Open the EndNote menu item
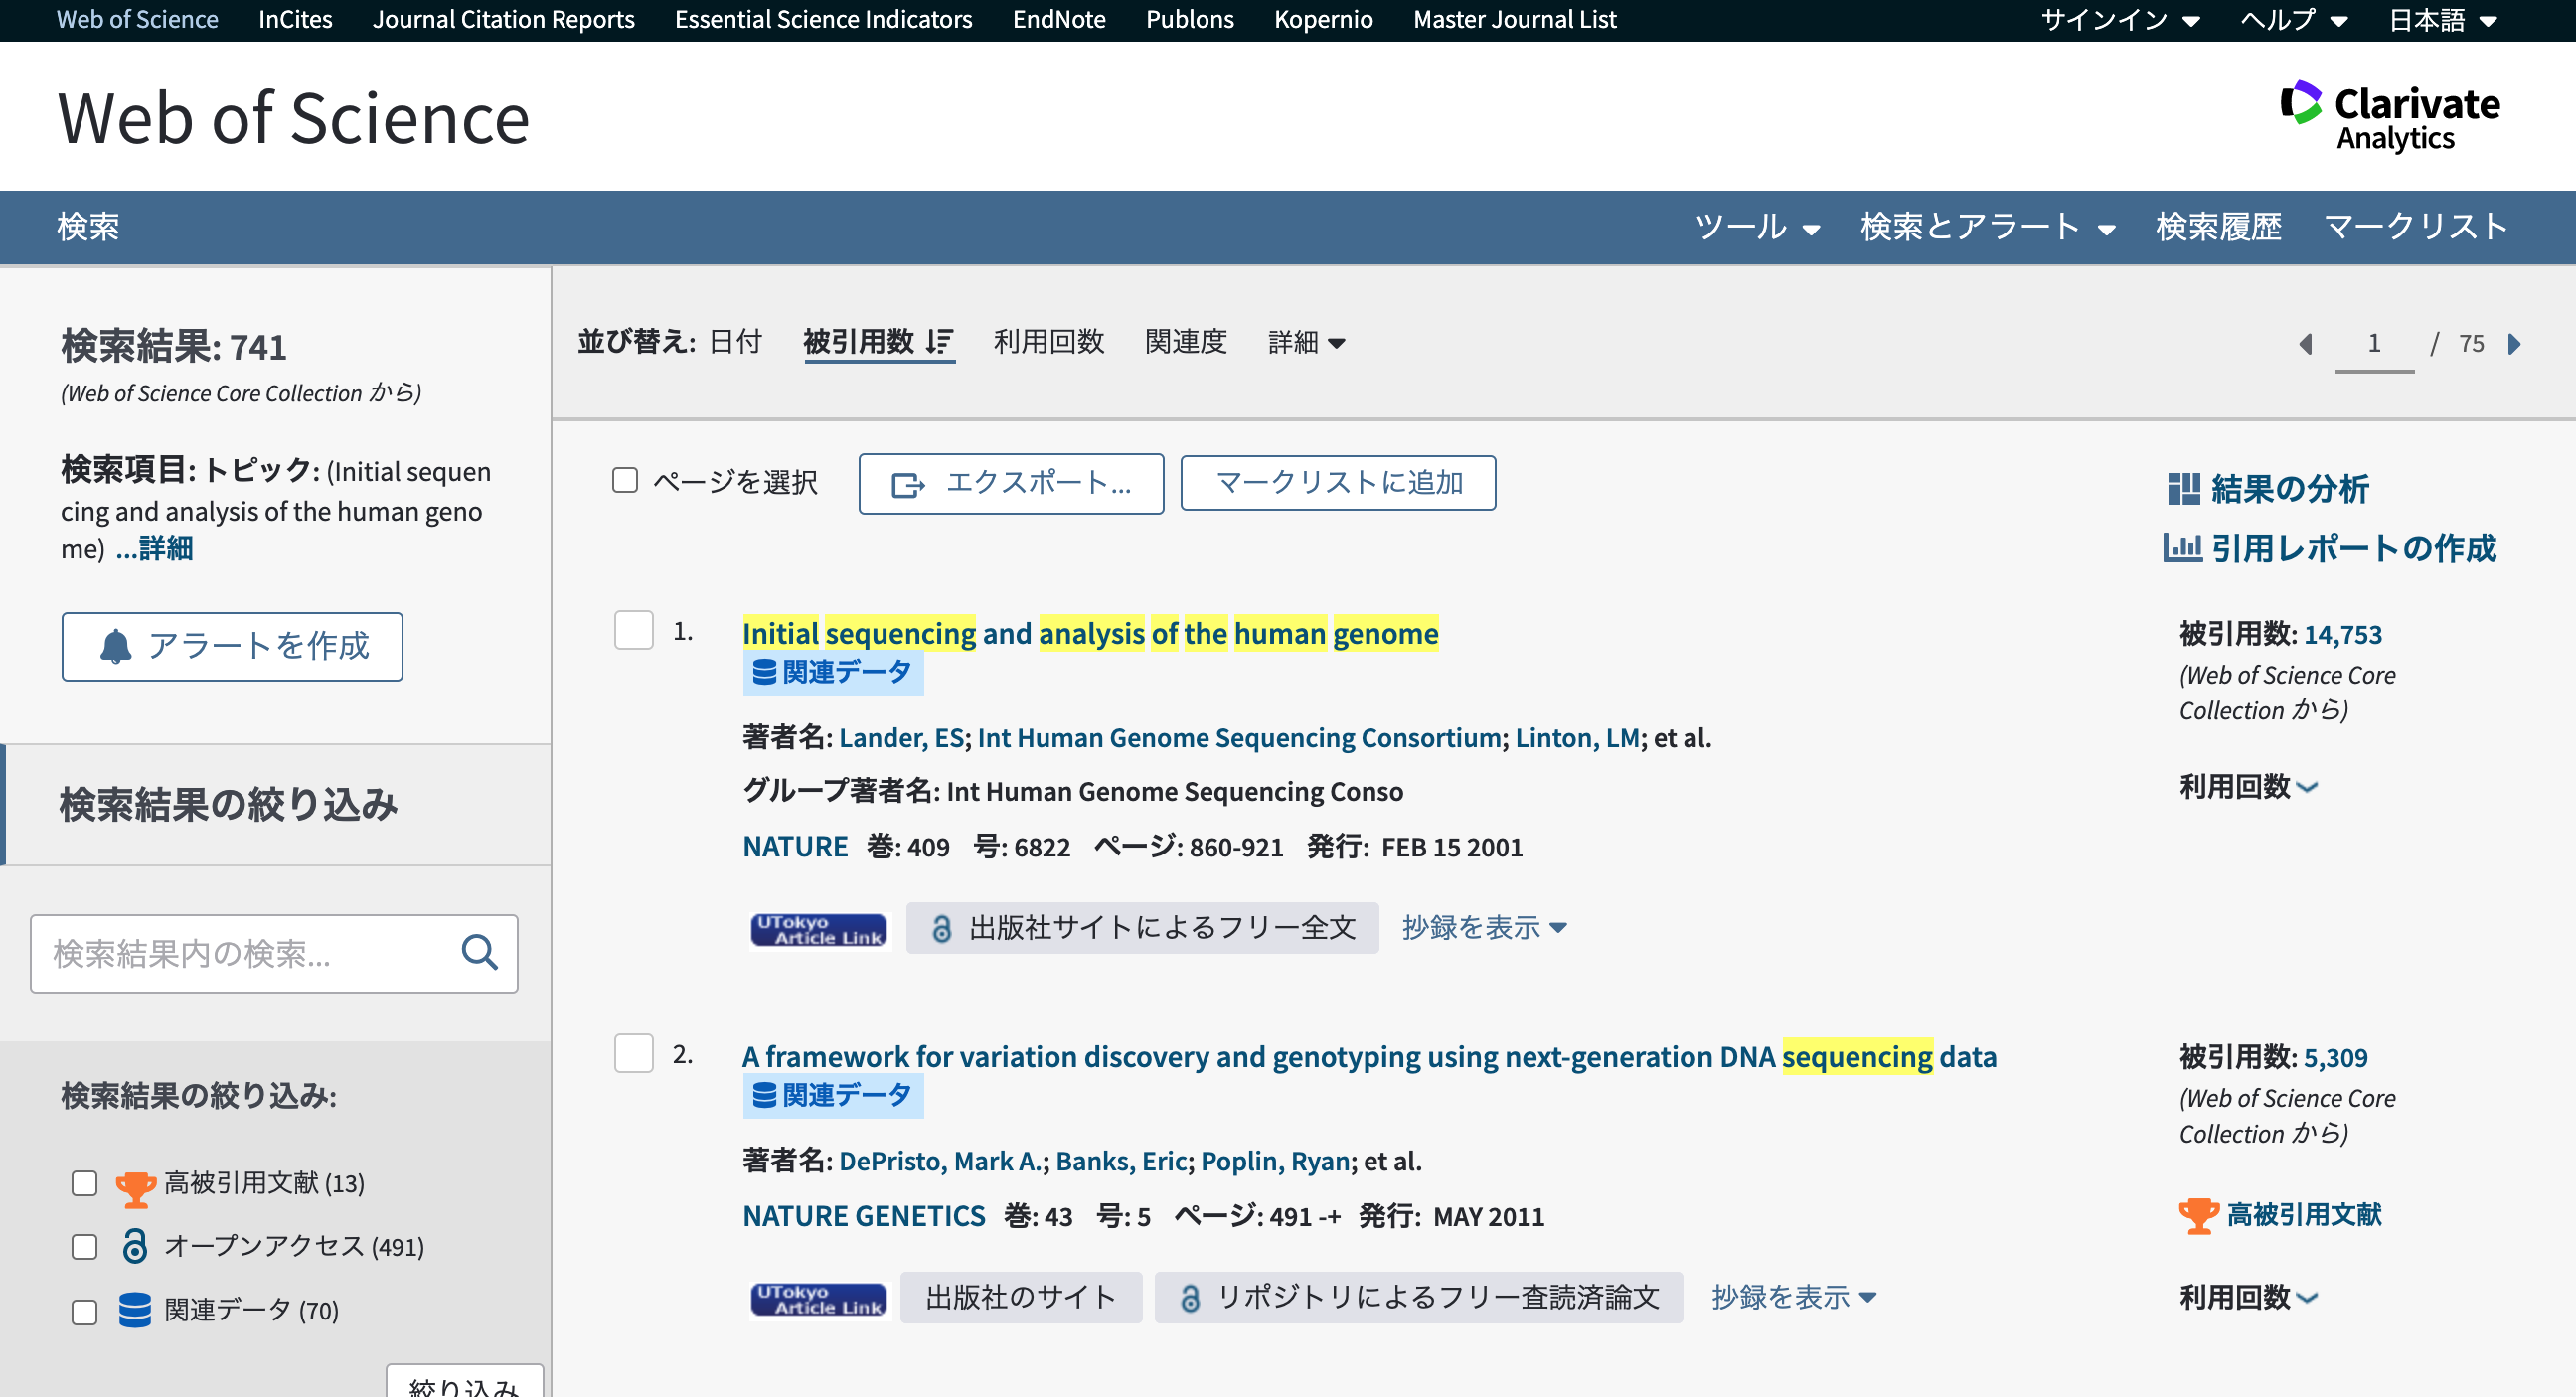 (x=1059, y=19)
